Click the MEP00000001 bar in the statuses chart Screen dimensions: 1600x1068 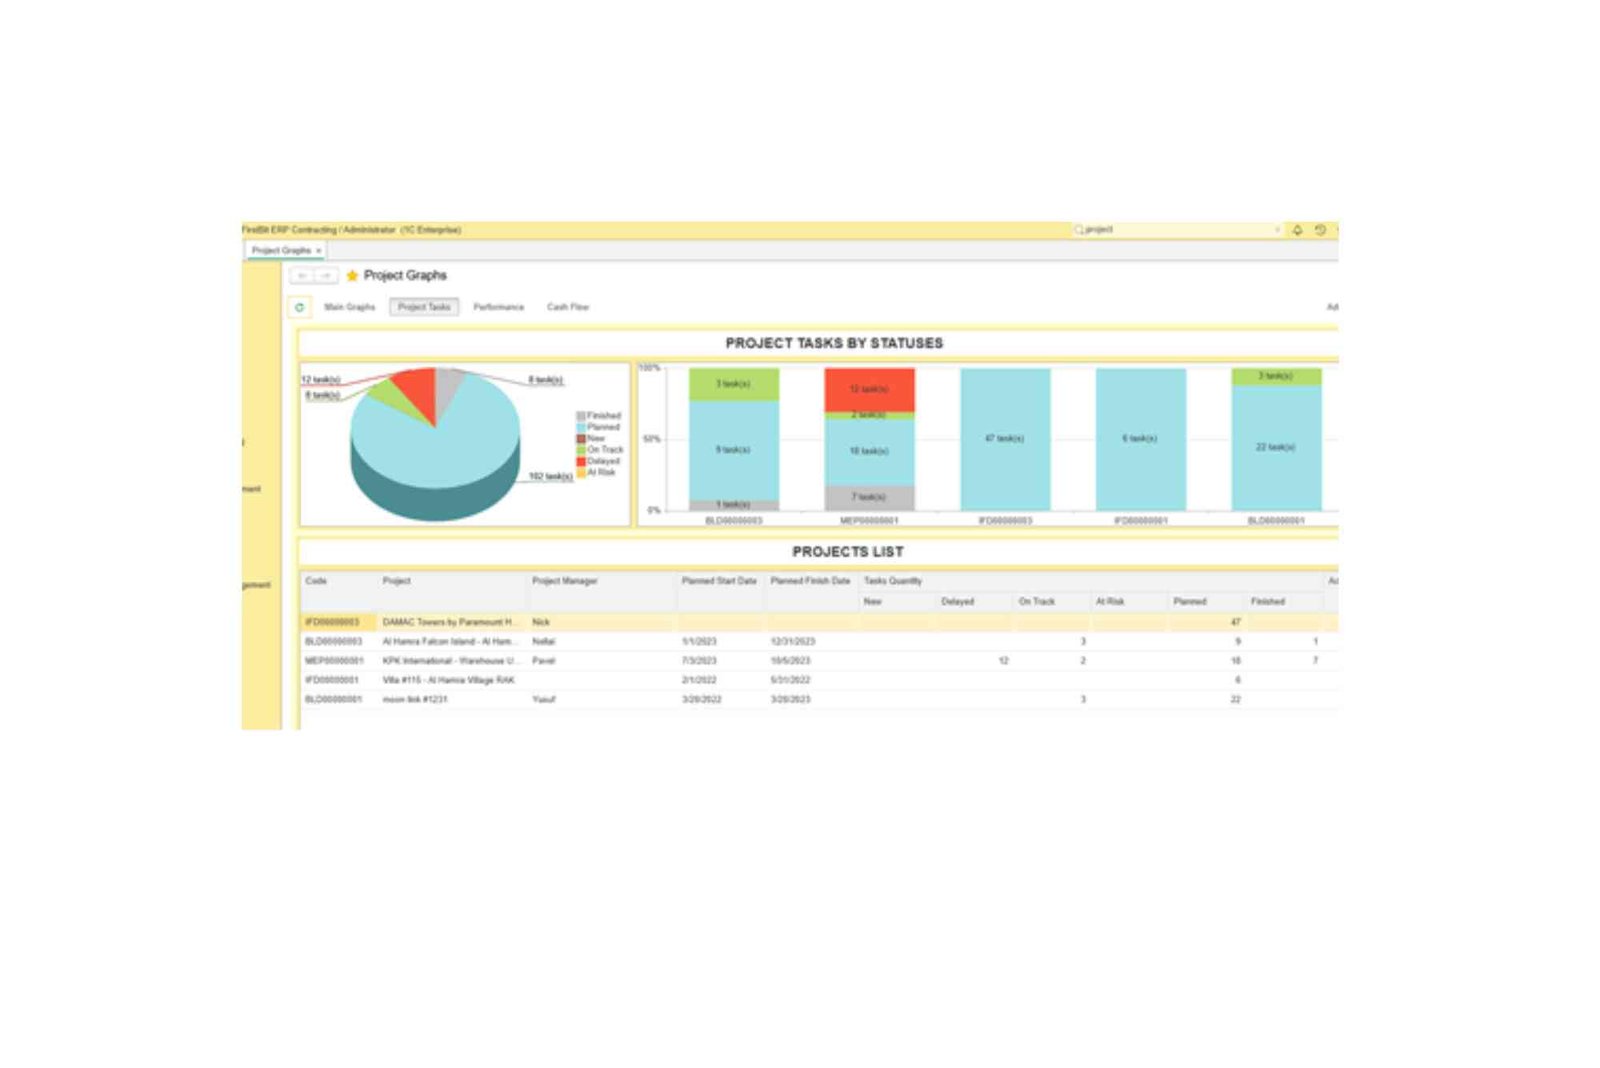tap(868, 440)
